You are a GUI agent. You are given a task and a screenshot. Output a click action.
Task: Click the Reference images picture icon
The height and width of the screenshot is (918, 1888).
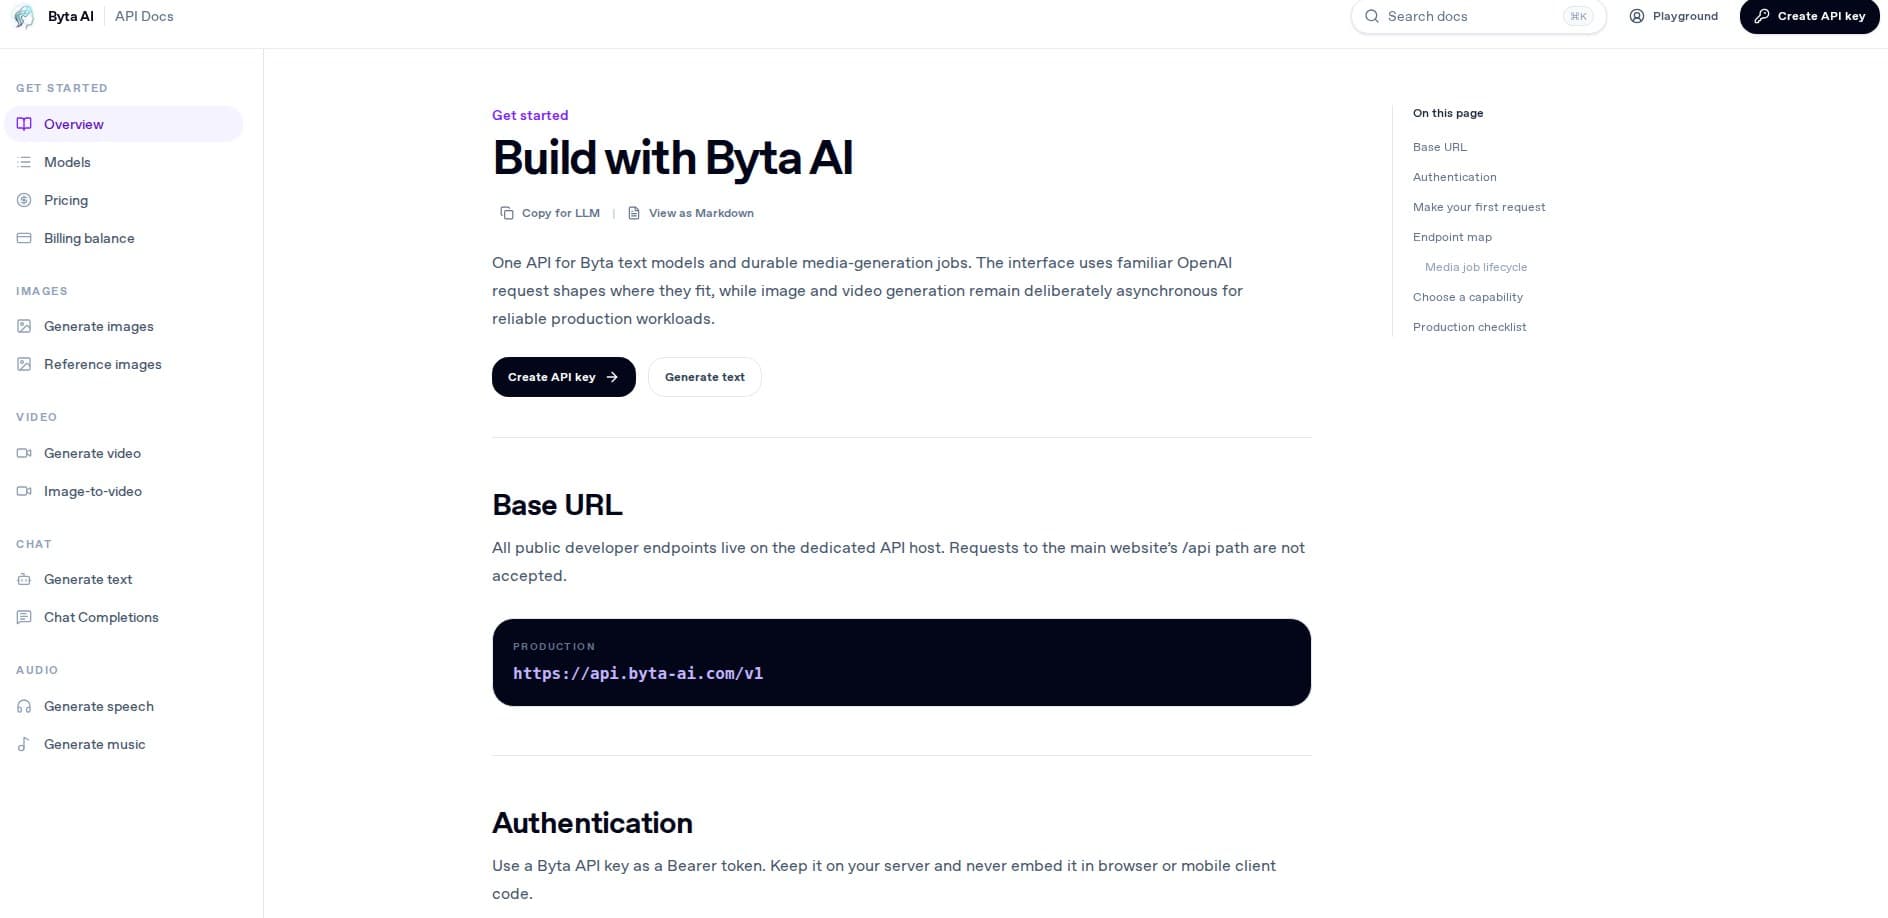24,364
